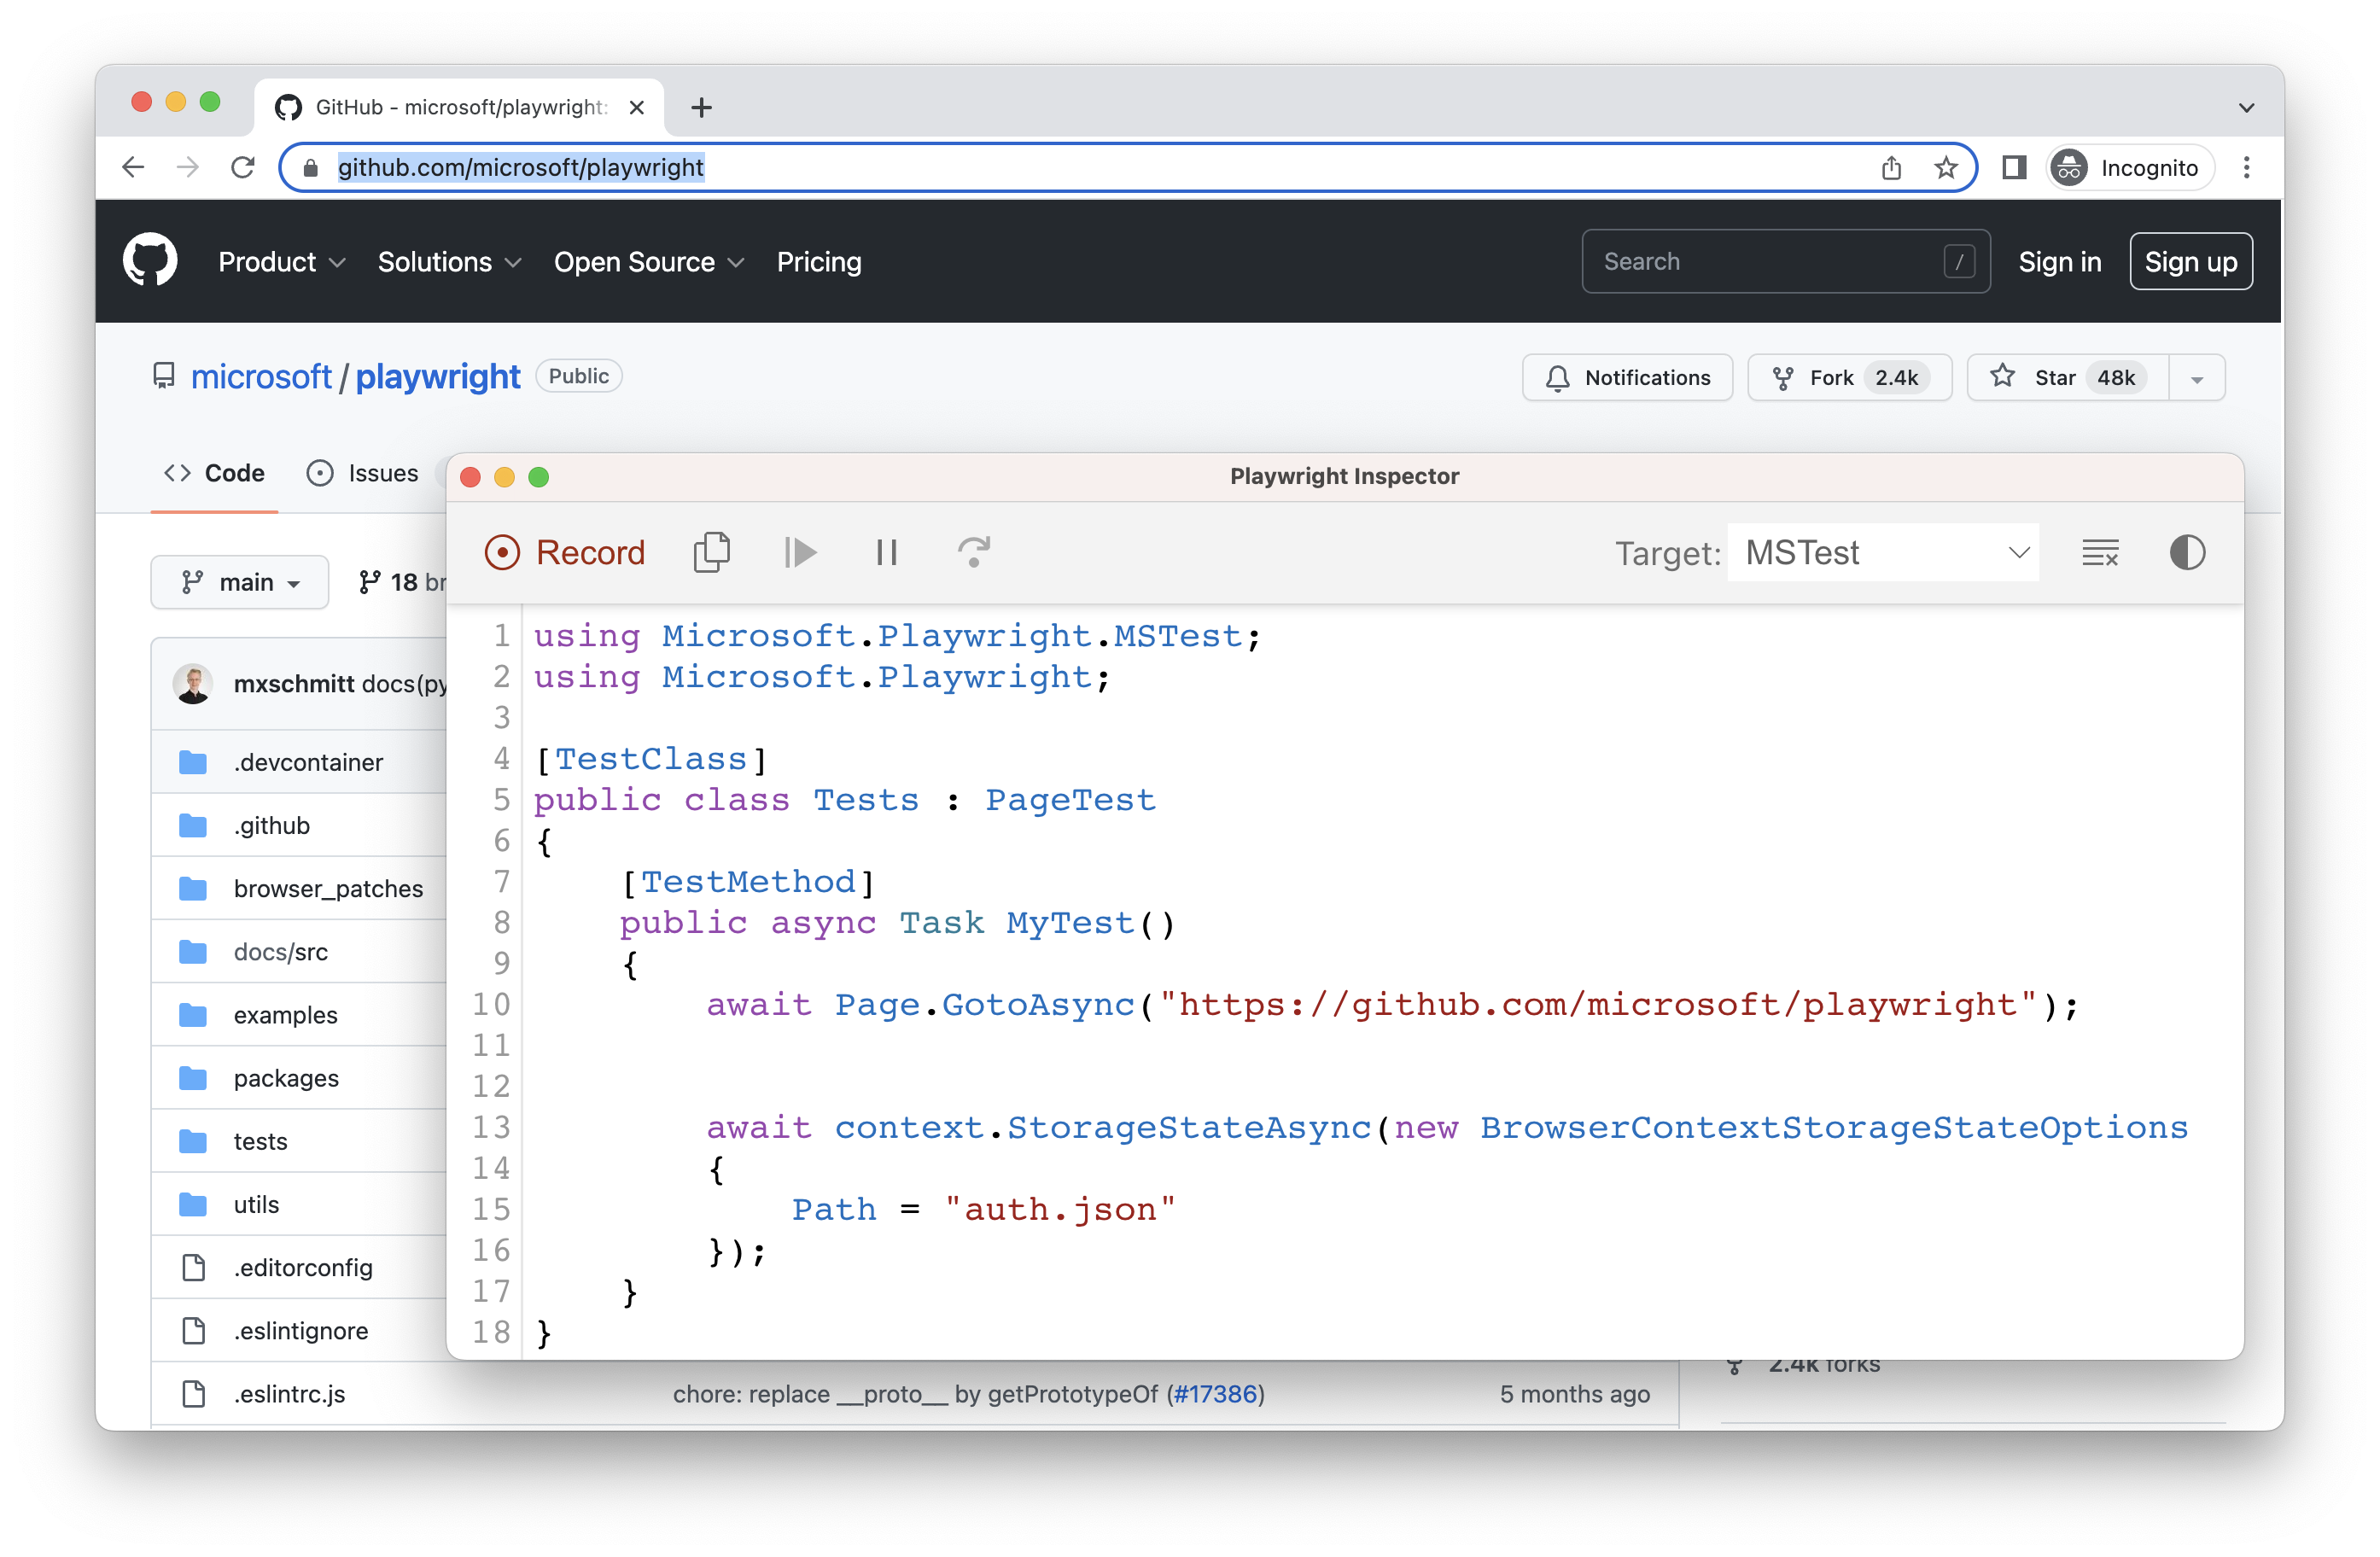Toggle Inspector color theme half-circle icon
This screenshot has width=2380, height=1557.
click(x=2187, y=552)
